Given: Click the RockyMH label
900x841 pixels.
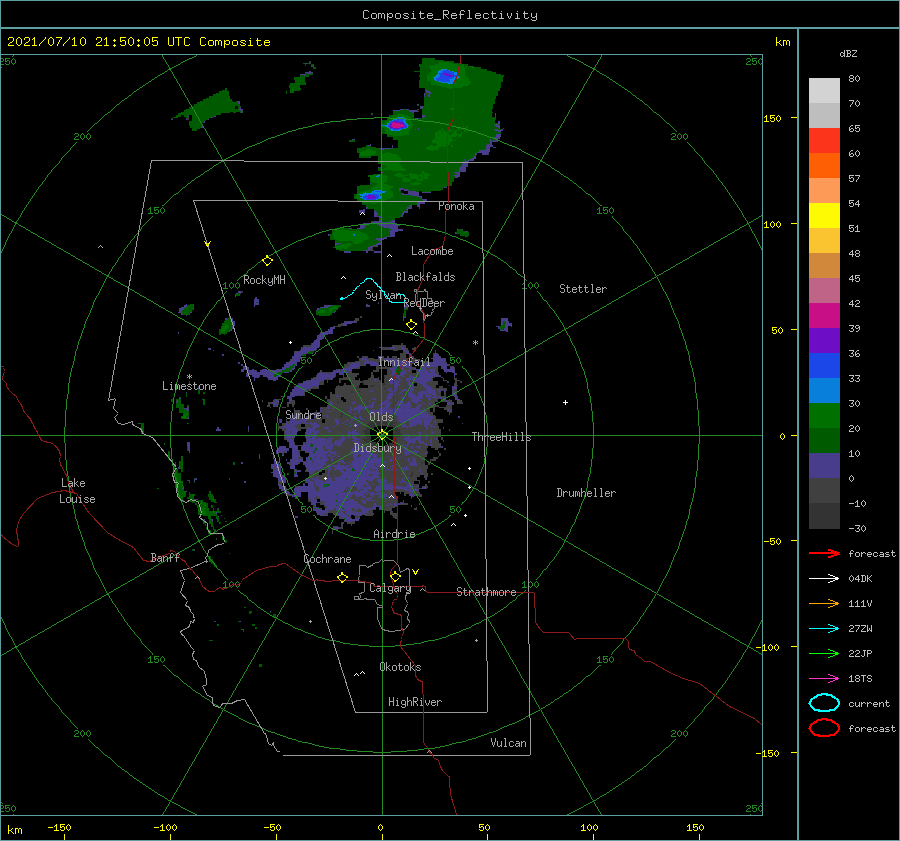Looking at the screenshot, I should tap(264, 280).
